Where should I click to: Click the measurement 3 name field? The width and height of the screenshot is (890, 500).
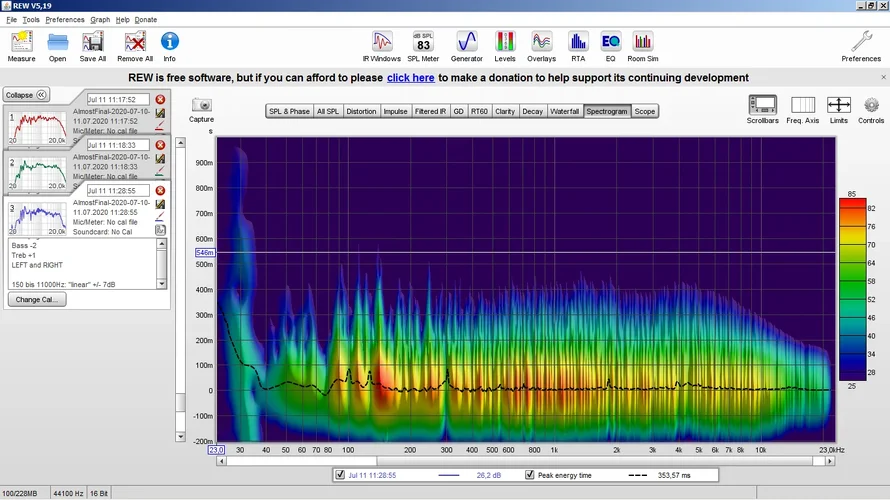(118, 190)
